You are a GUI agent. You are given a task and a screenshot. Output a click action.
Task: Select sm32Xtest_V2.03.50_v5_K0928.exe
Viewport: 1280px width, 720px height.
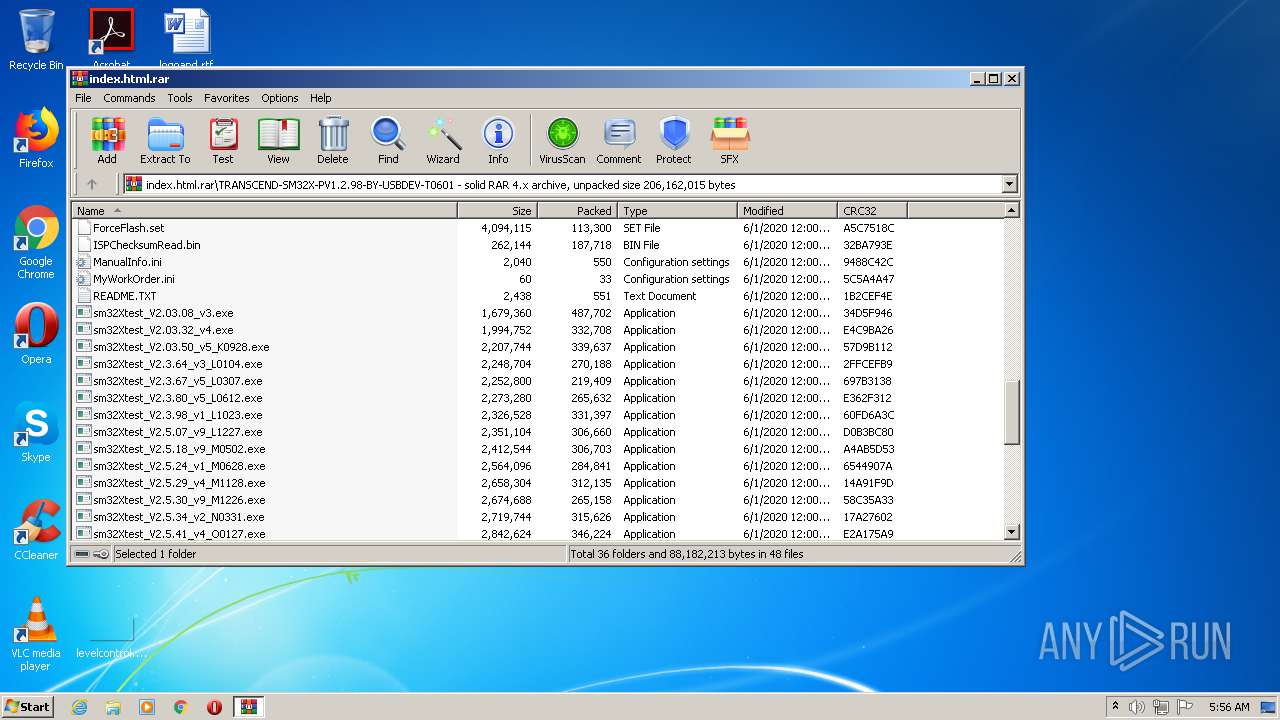tap(181, 347)
